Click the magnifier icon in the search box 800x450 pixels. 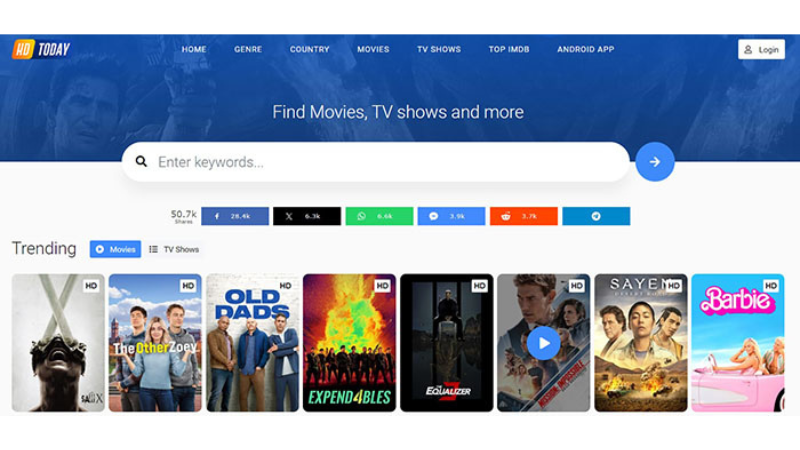[x=141, y=162]
